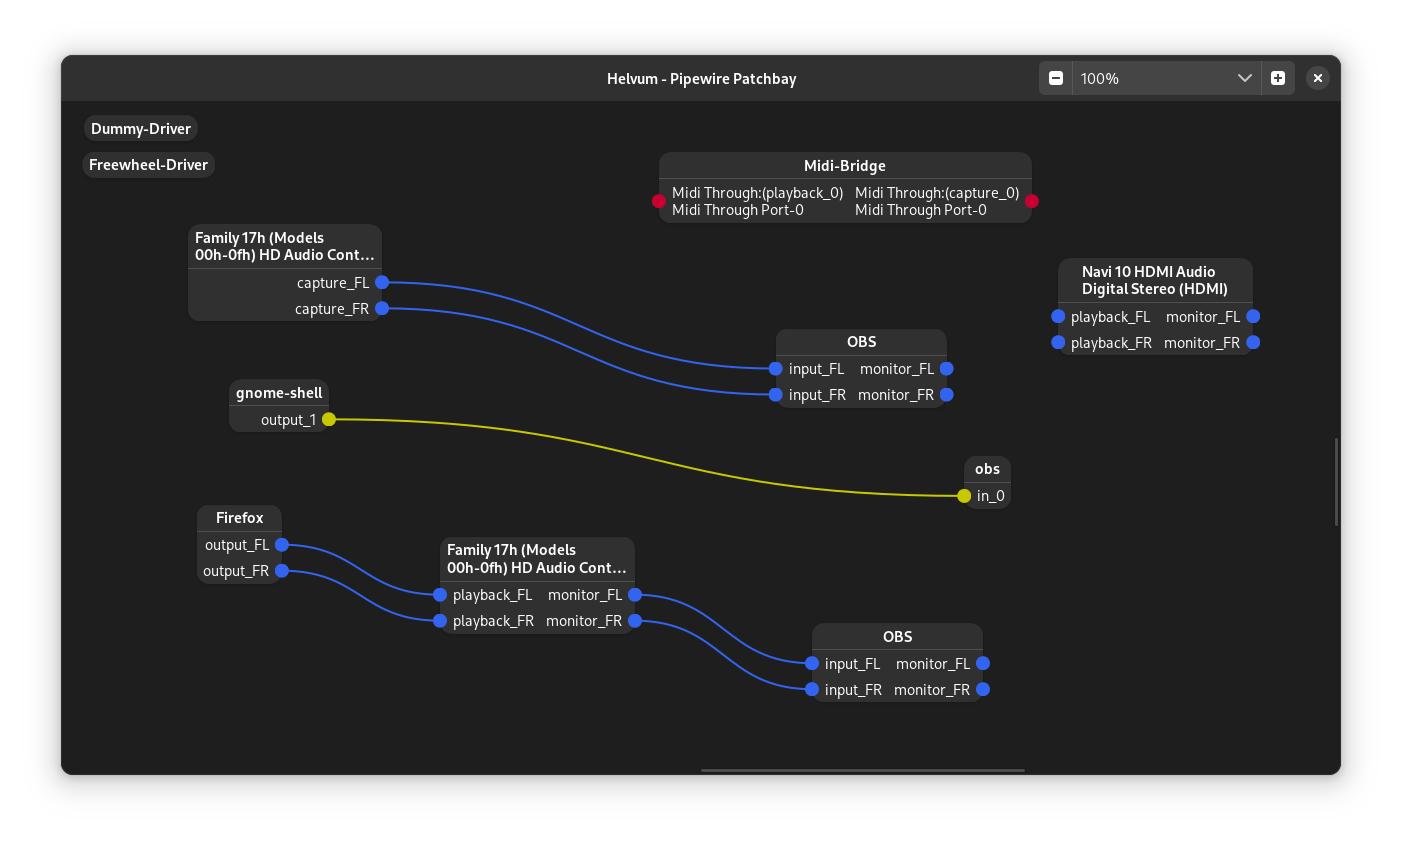Screen dimensions: 1402x842
Task: Click the gnome-shell output_1 yellow port
Action: pyautogui.click(x=329, y=420)
